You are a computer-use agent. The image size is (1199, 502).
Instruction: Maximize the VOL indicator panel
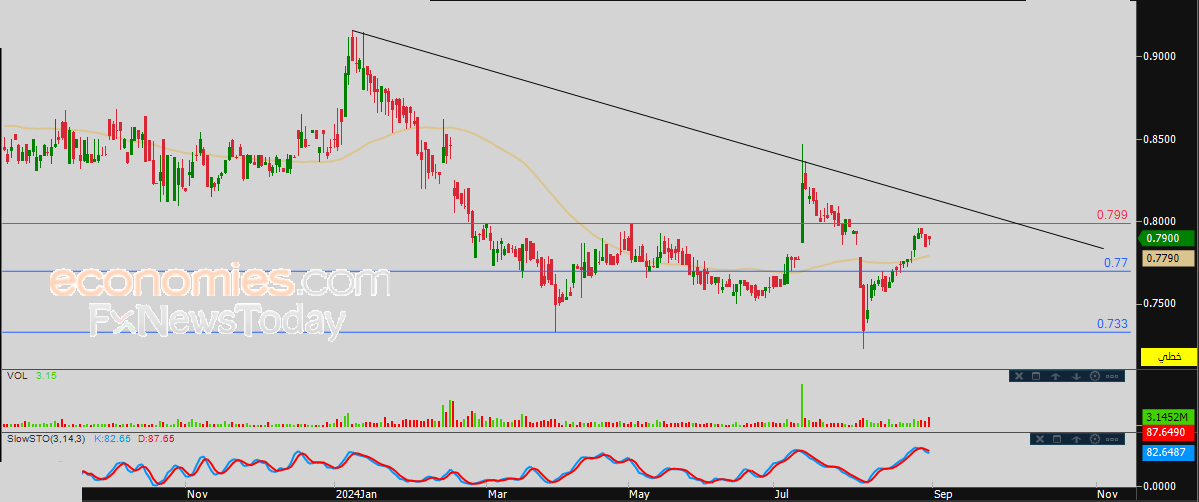pyautogui.click(x=1036, y=376)
